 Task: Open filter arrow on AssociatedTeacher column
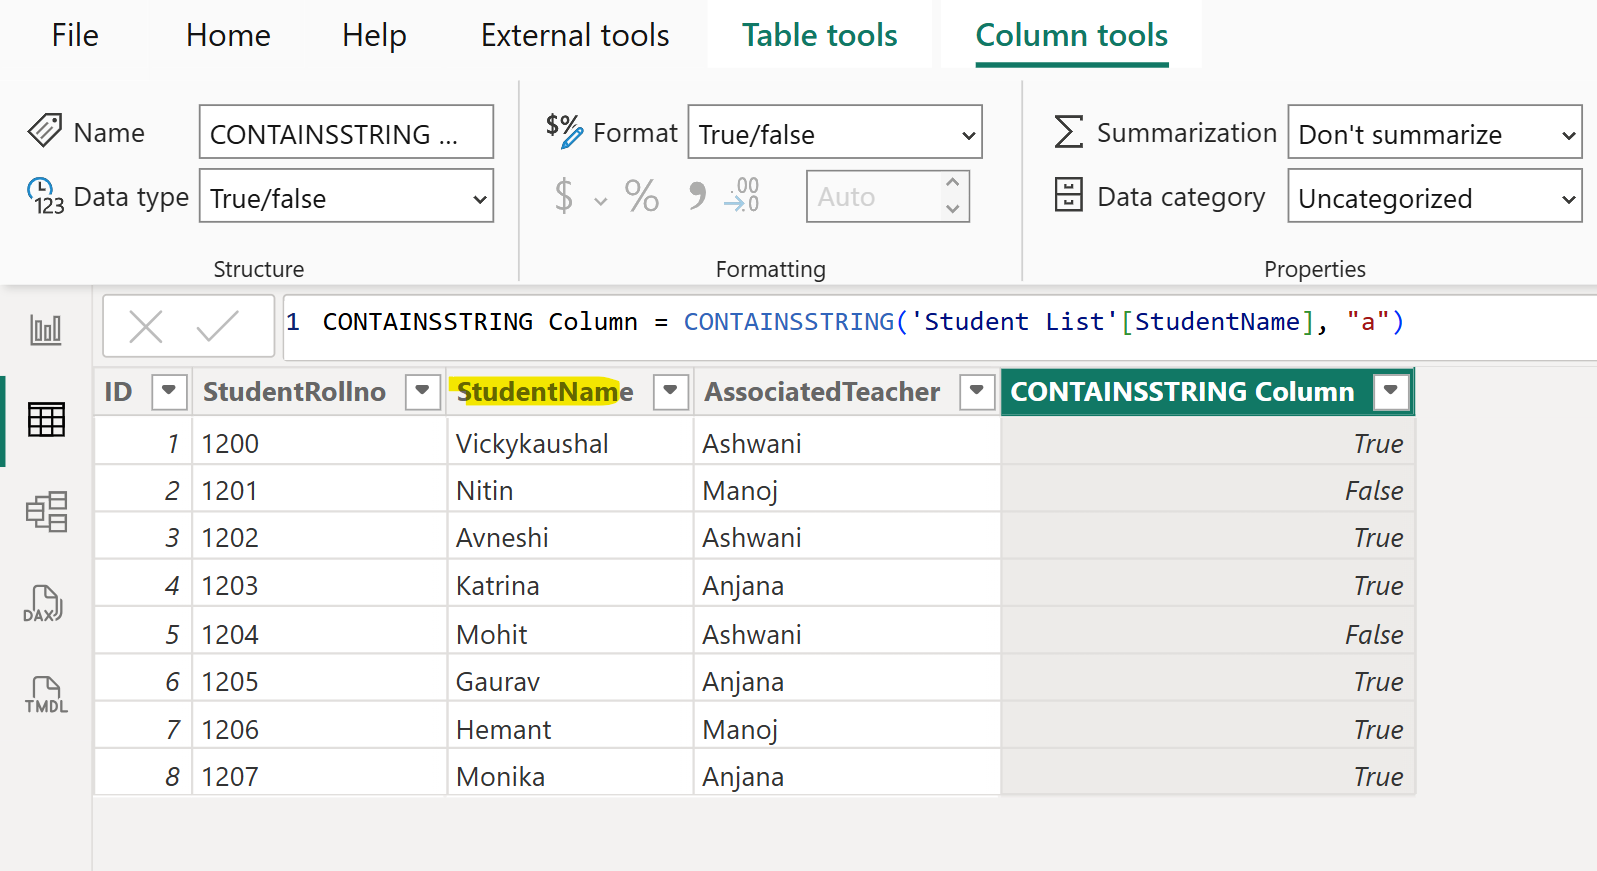coord(977,391)
